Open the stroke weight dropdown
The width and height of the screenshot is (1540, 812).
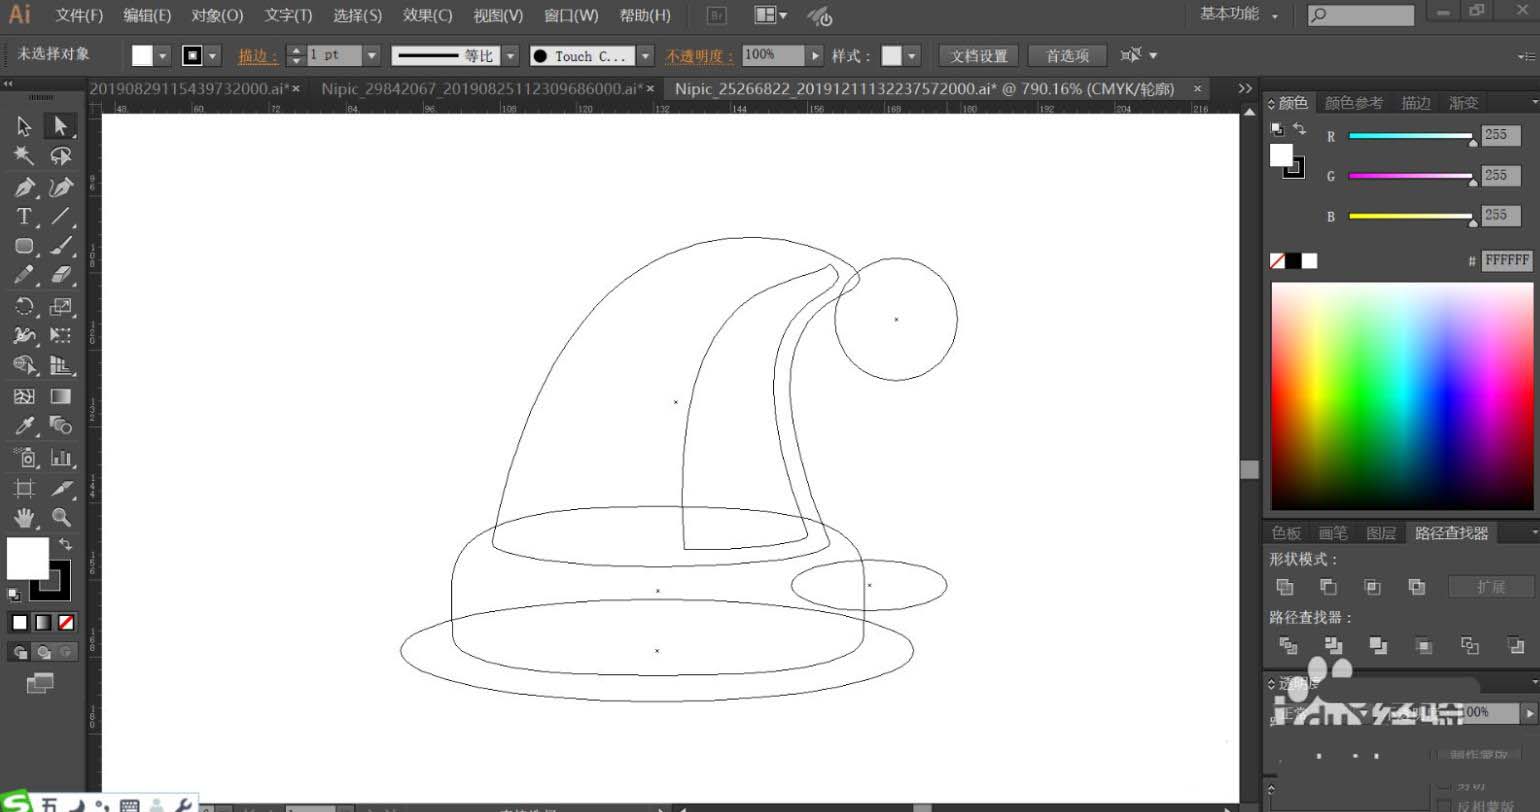click(x=372, y=56)
